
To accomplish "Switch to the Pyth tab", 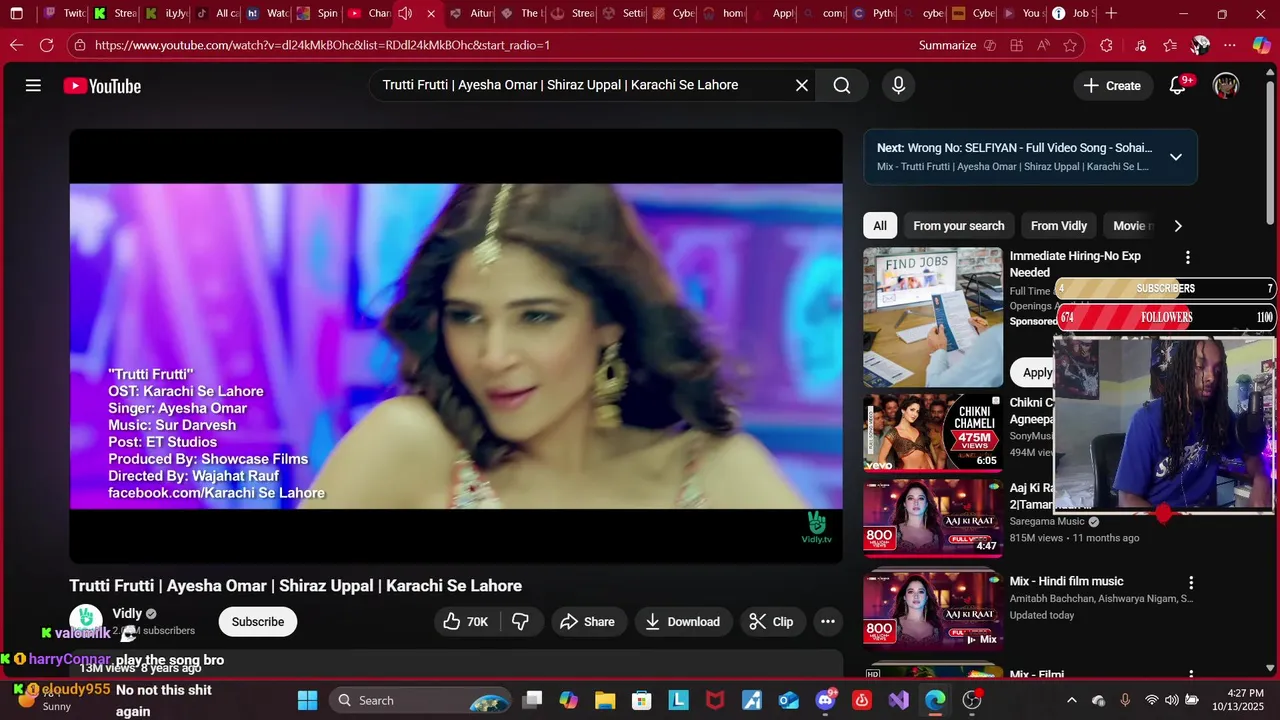I will pos(871,14).
